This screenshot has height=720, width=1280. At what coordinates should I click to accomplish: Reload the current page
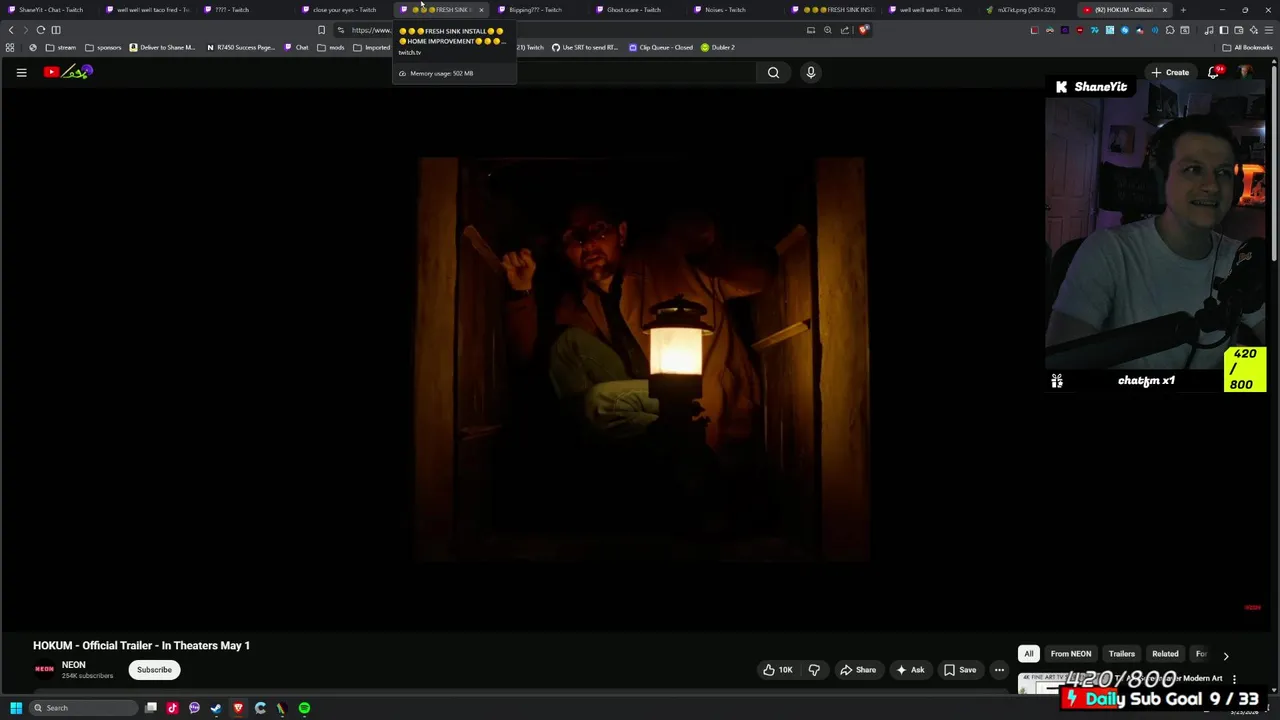pos(41,30)
